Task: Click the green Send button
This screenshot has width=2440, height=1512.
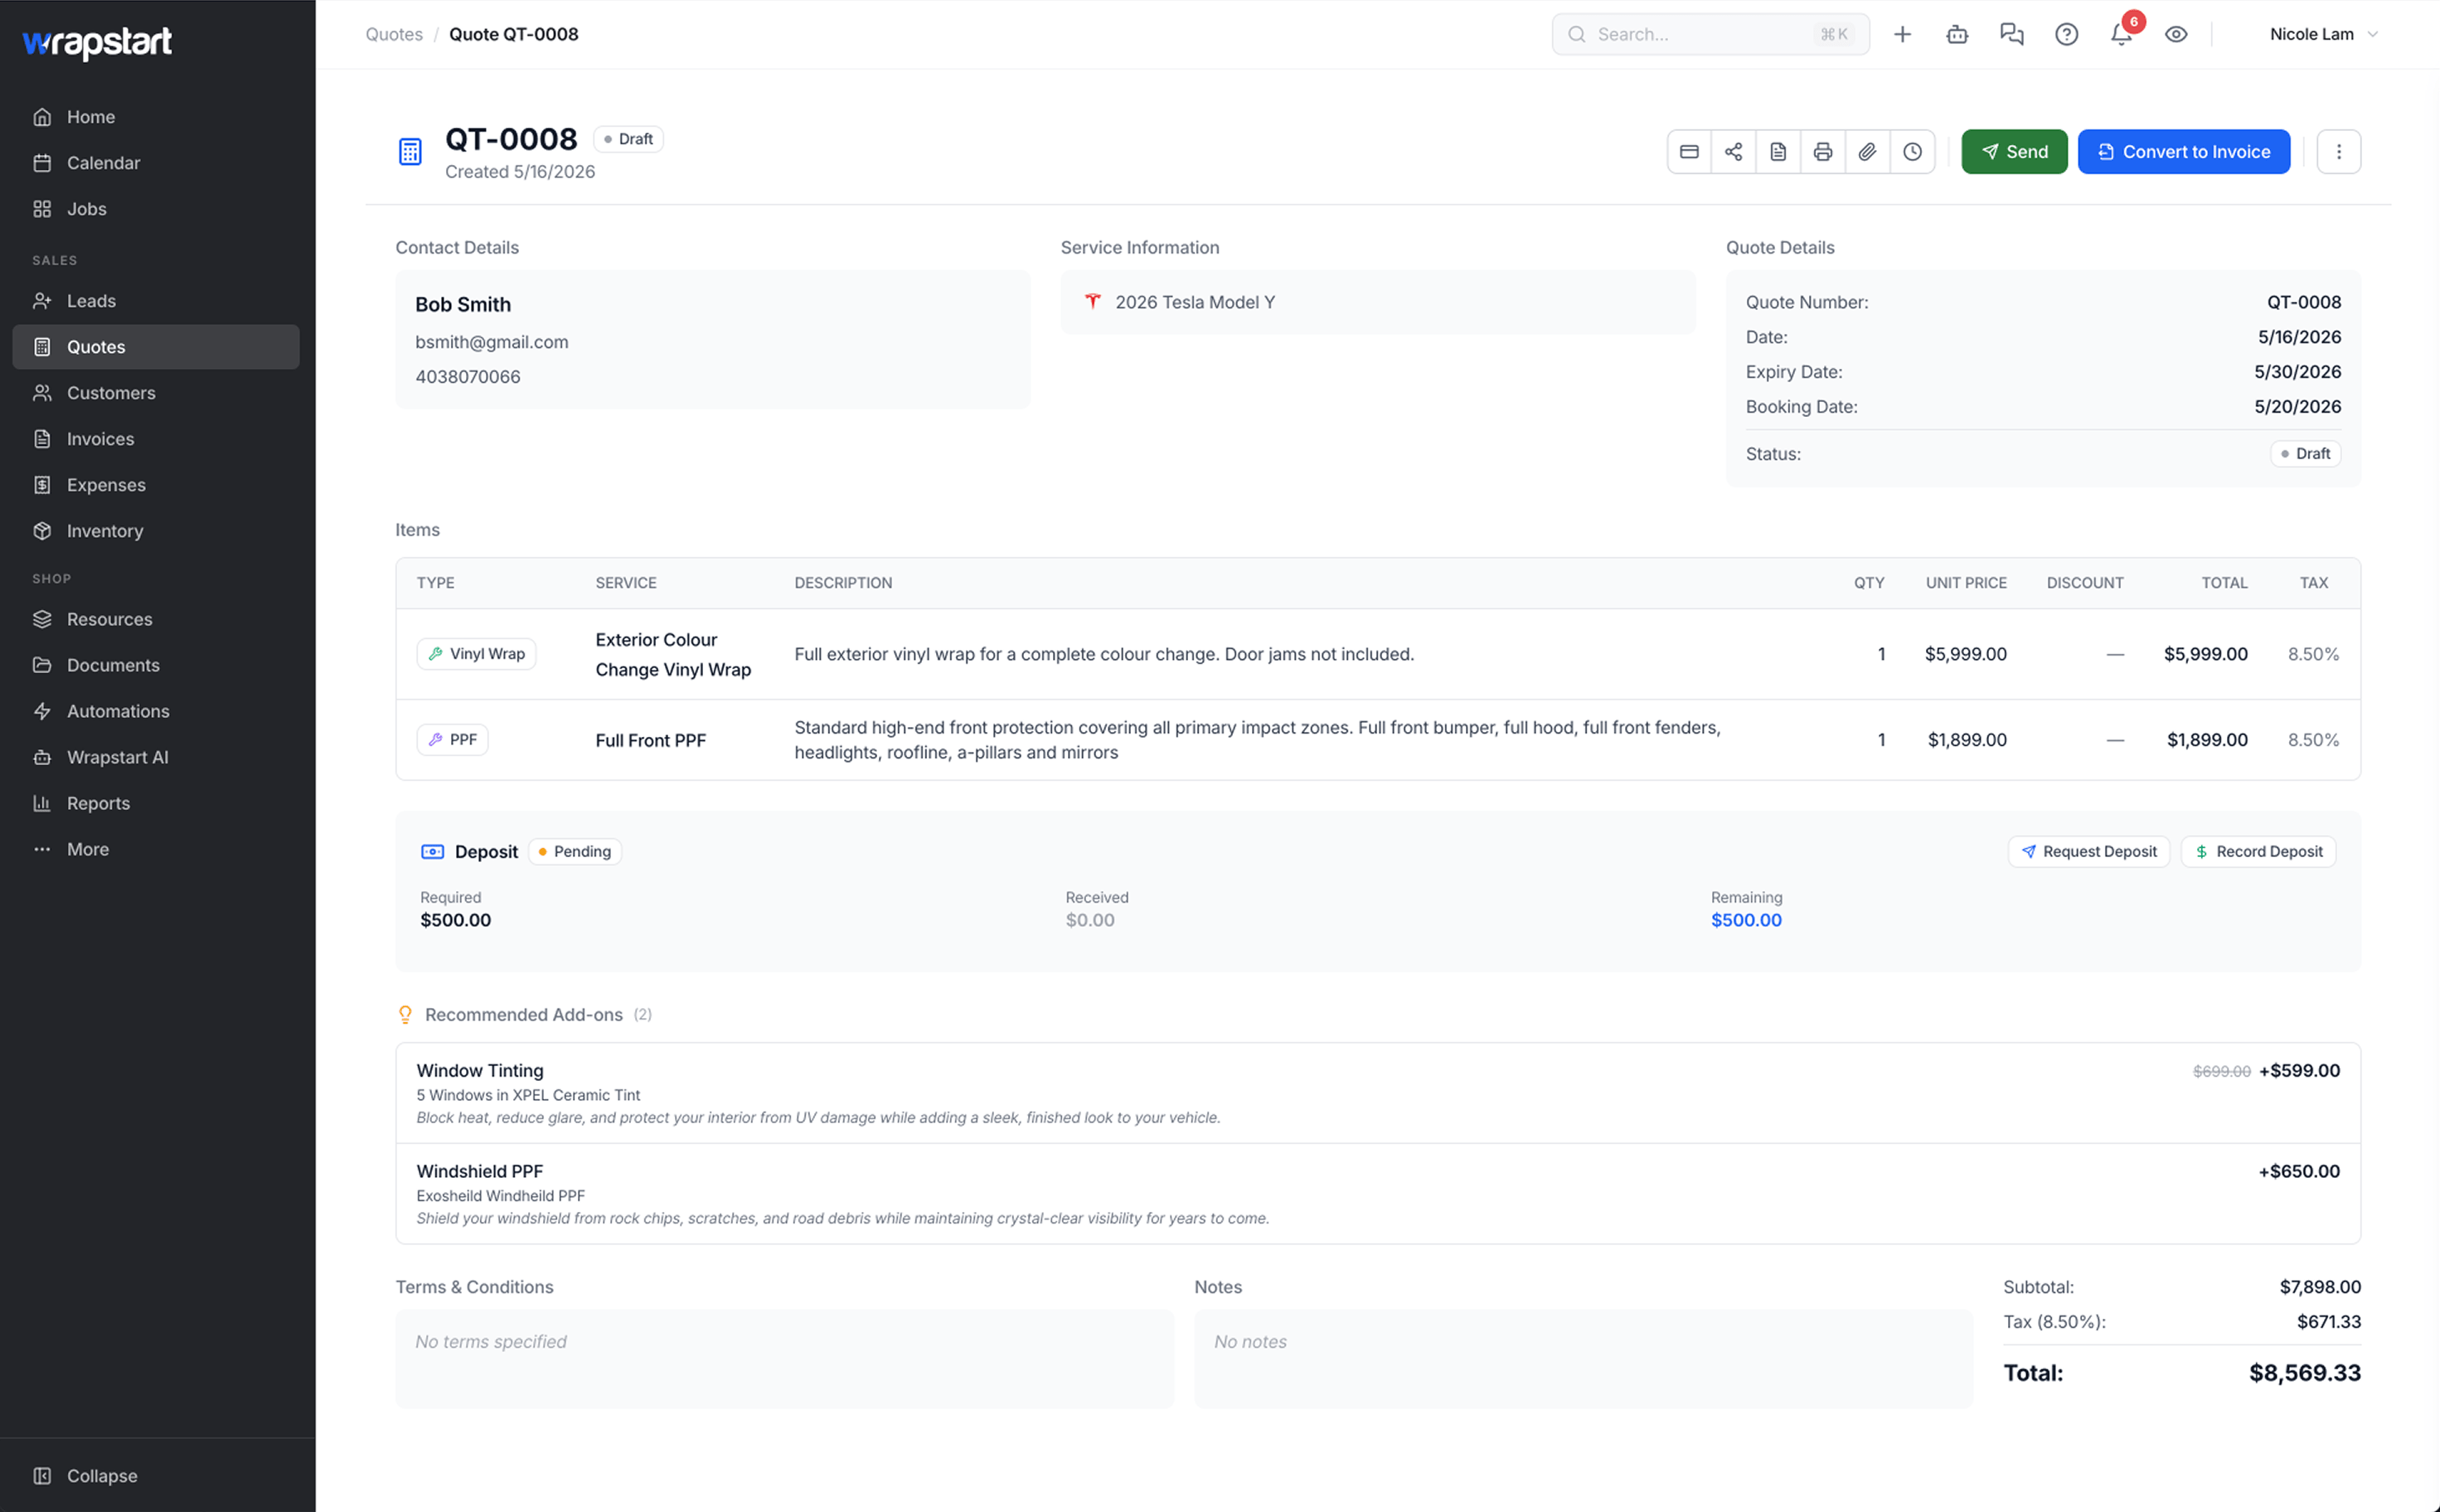Action: click(2014, 152)
